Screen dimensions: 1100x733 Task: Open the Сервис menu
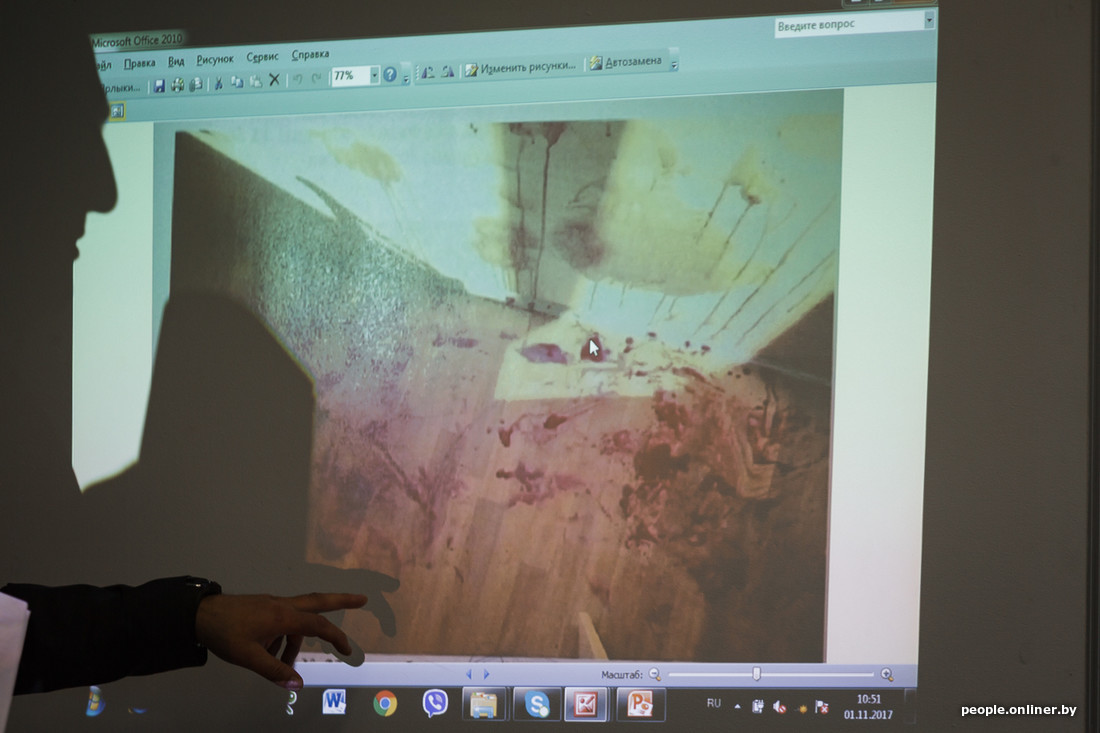point(262,57)
